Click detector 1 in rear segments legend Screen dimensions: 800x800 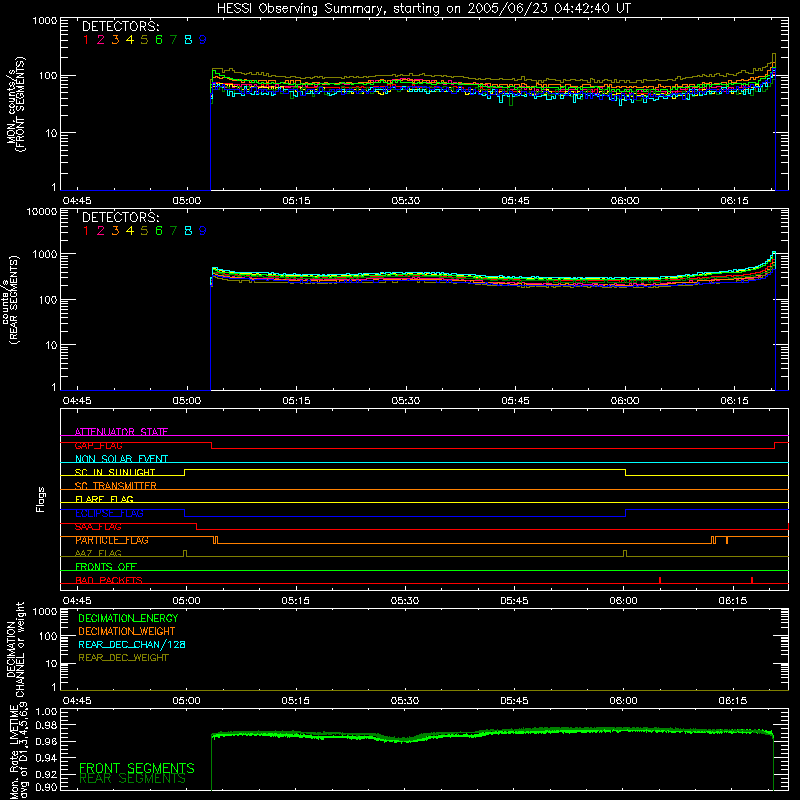coord(86,231)
